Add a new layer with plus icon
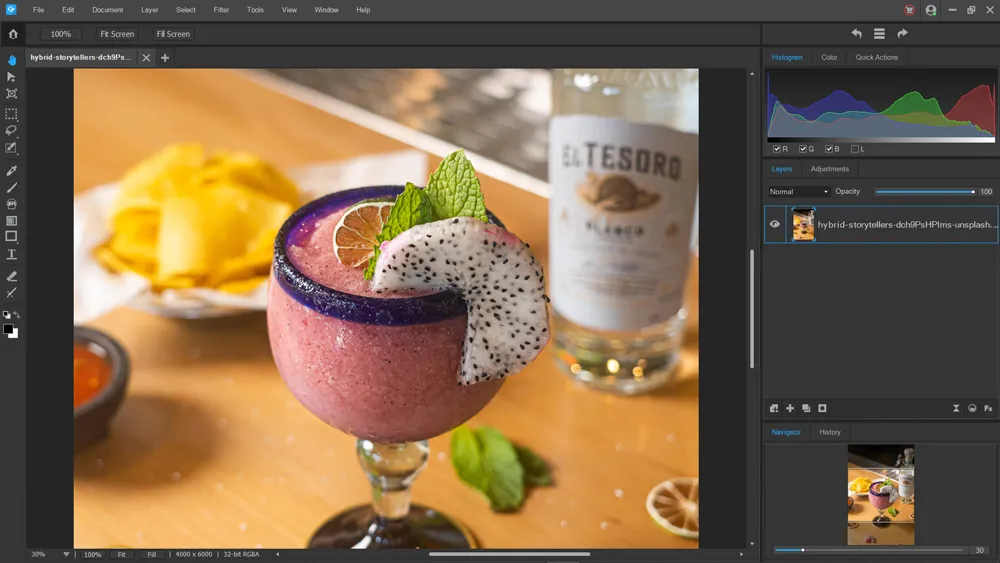The width and height of the screenshot is (1000, 563). click(x=790, y=408)
